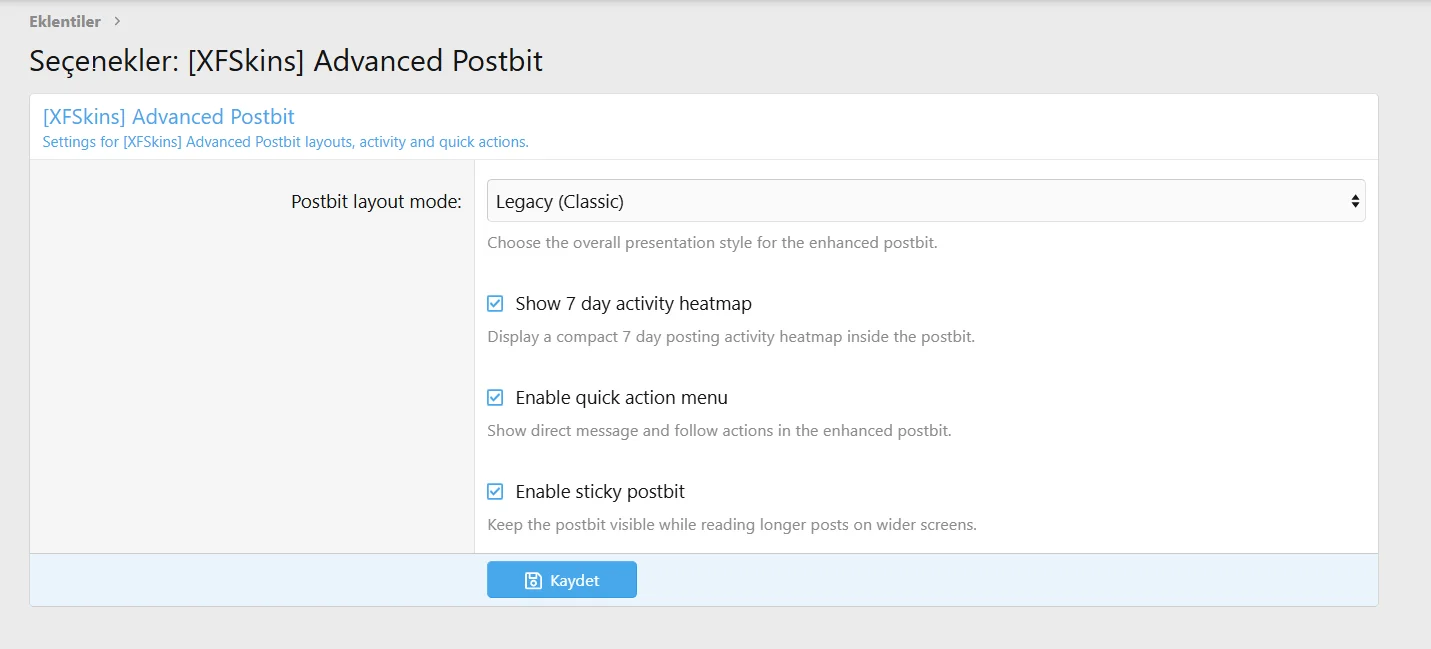Image resolution: width=1431 pixels, height=649 pixels.
Task: Click the "Enable quick action menu" label text
Action: click(622, 397)
